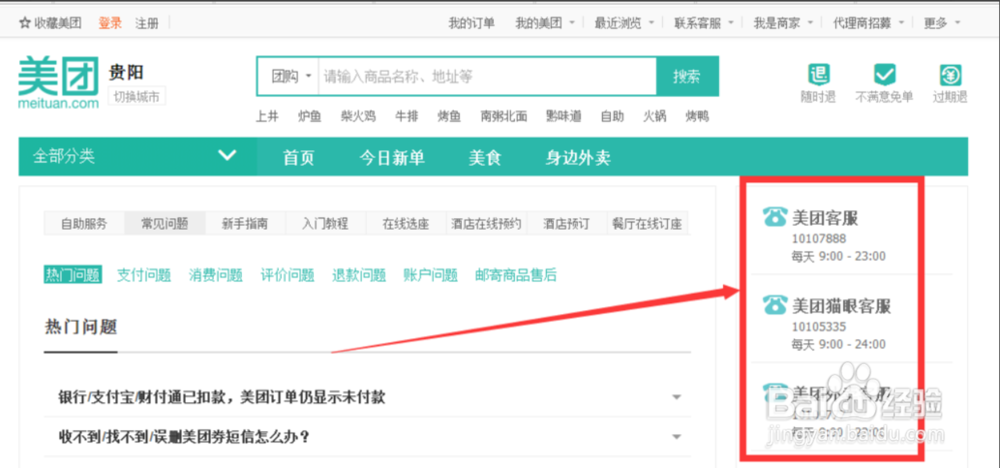
Task: Open 今日新单 navigation item
Action: tap(392, 158)
